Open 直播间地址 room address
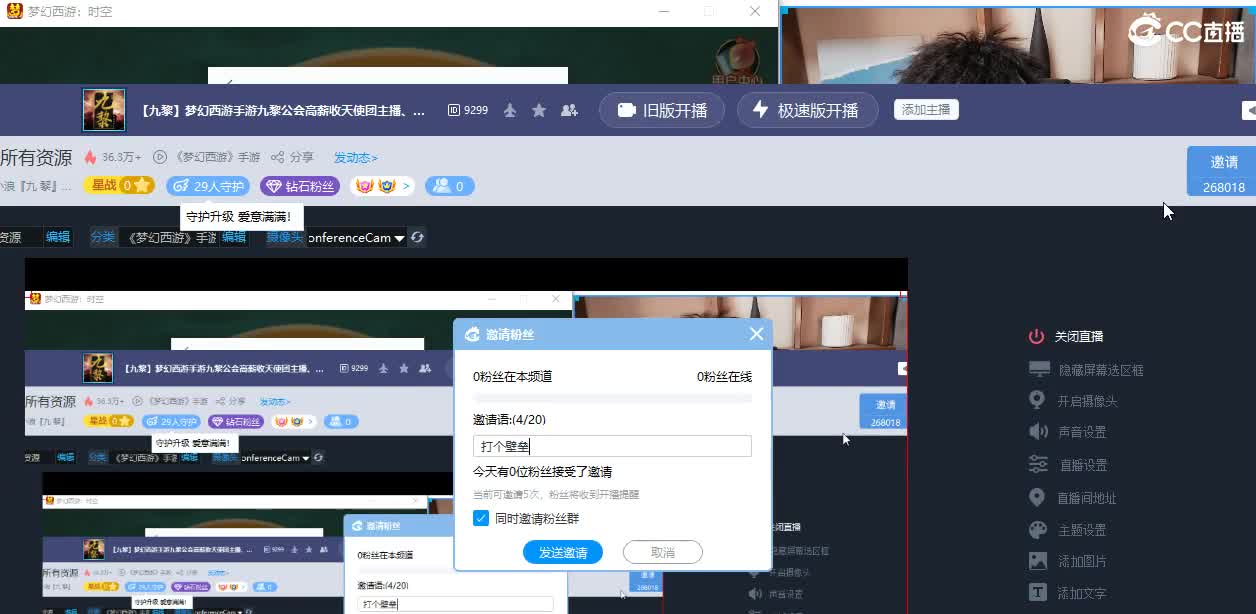Screen dimensions: 1256x614 tap(1072, 498)
